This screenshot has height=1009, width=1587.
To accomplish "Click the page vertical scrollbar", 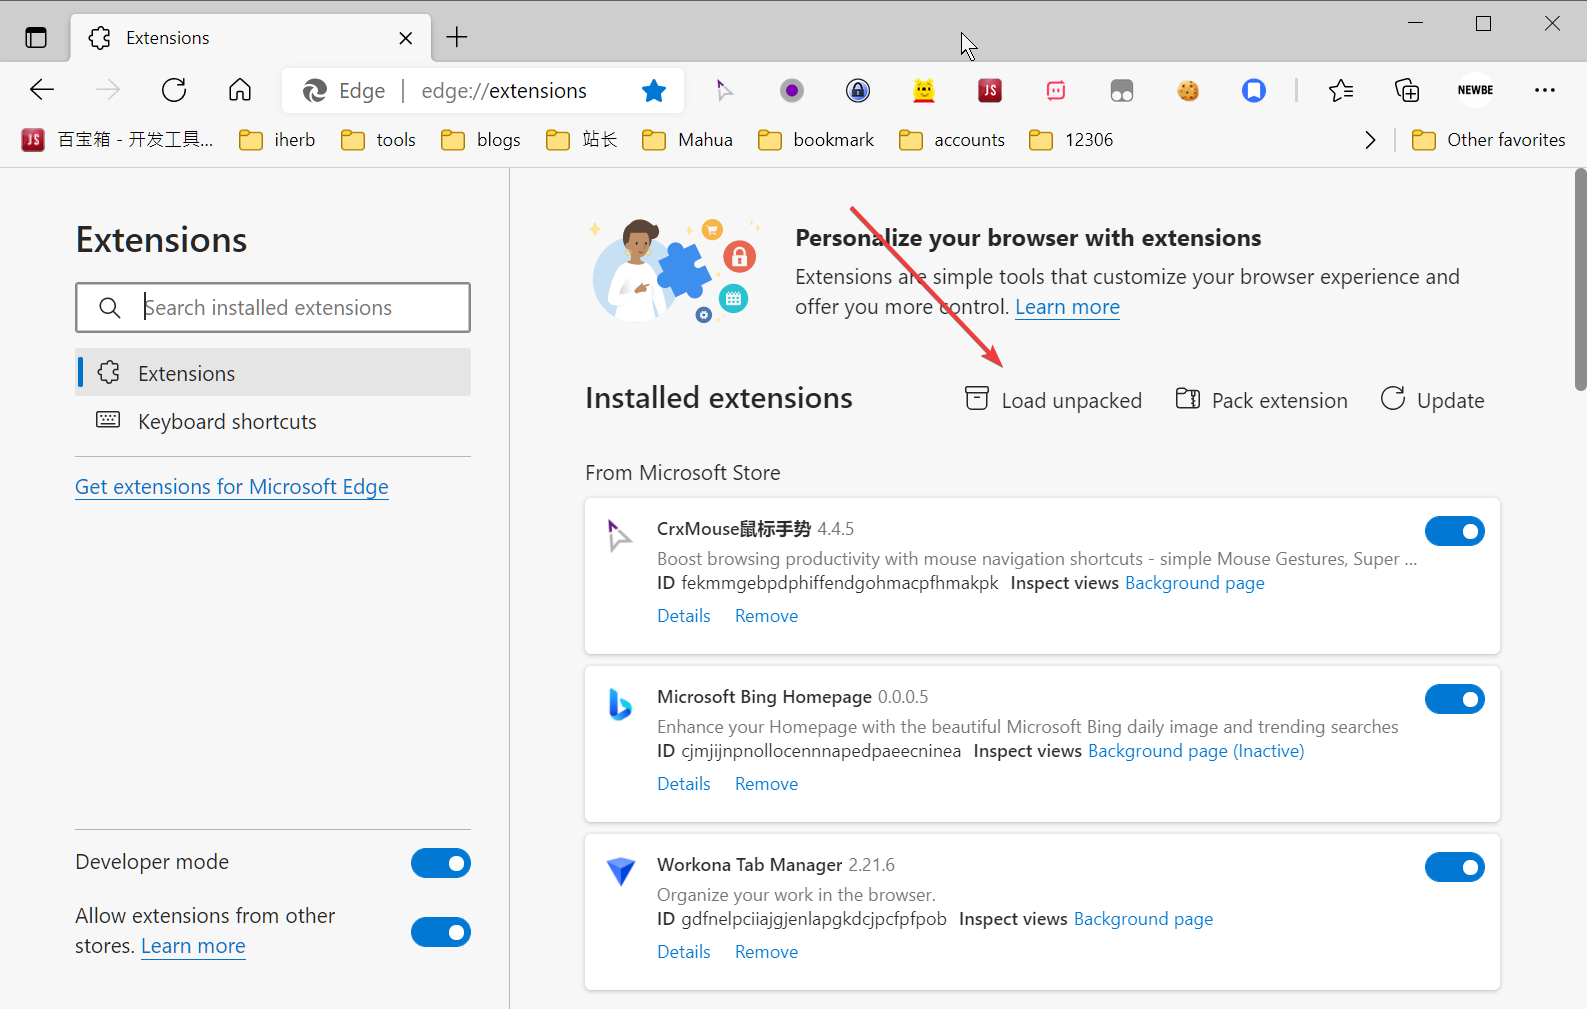I will click(1580, 280).
